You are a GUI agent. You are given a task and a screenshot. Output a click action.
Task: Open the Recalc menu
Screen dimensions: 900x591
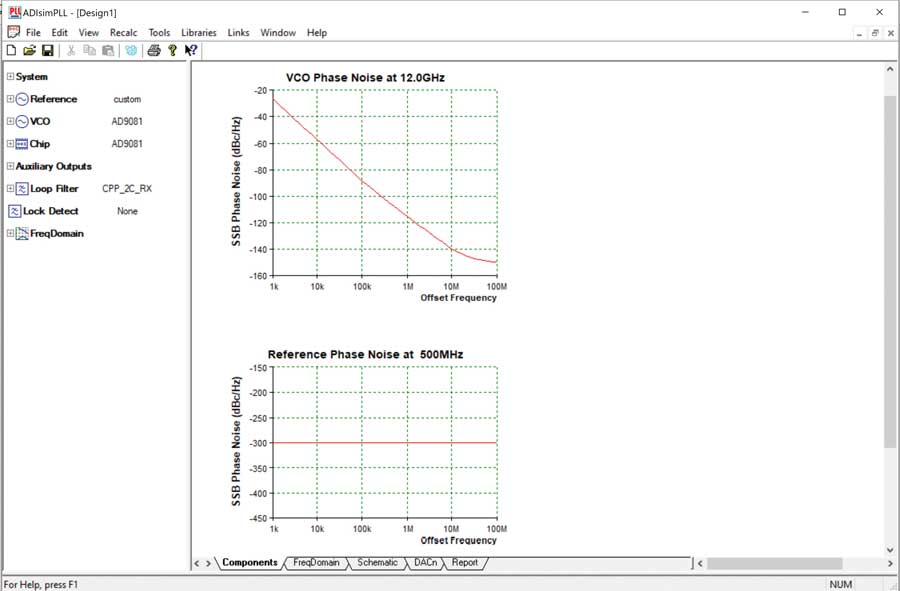(123, 33)
